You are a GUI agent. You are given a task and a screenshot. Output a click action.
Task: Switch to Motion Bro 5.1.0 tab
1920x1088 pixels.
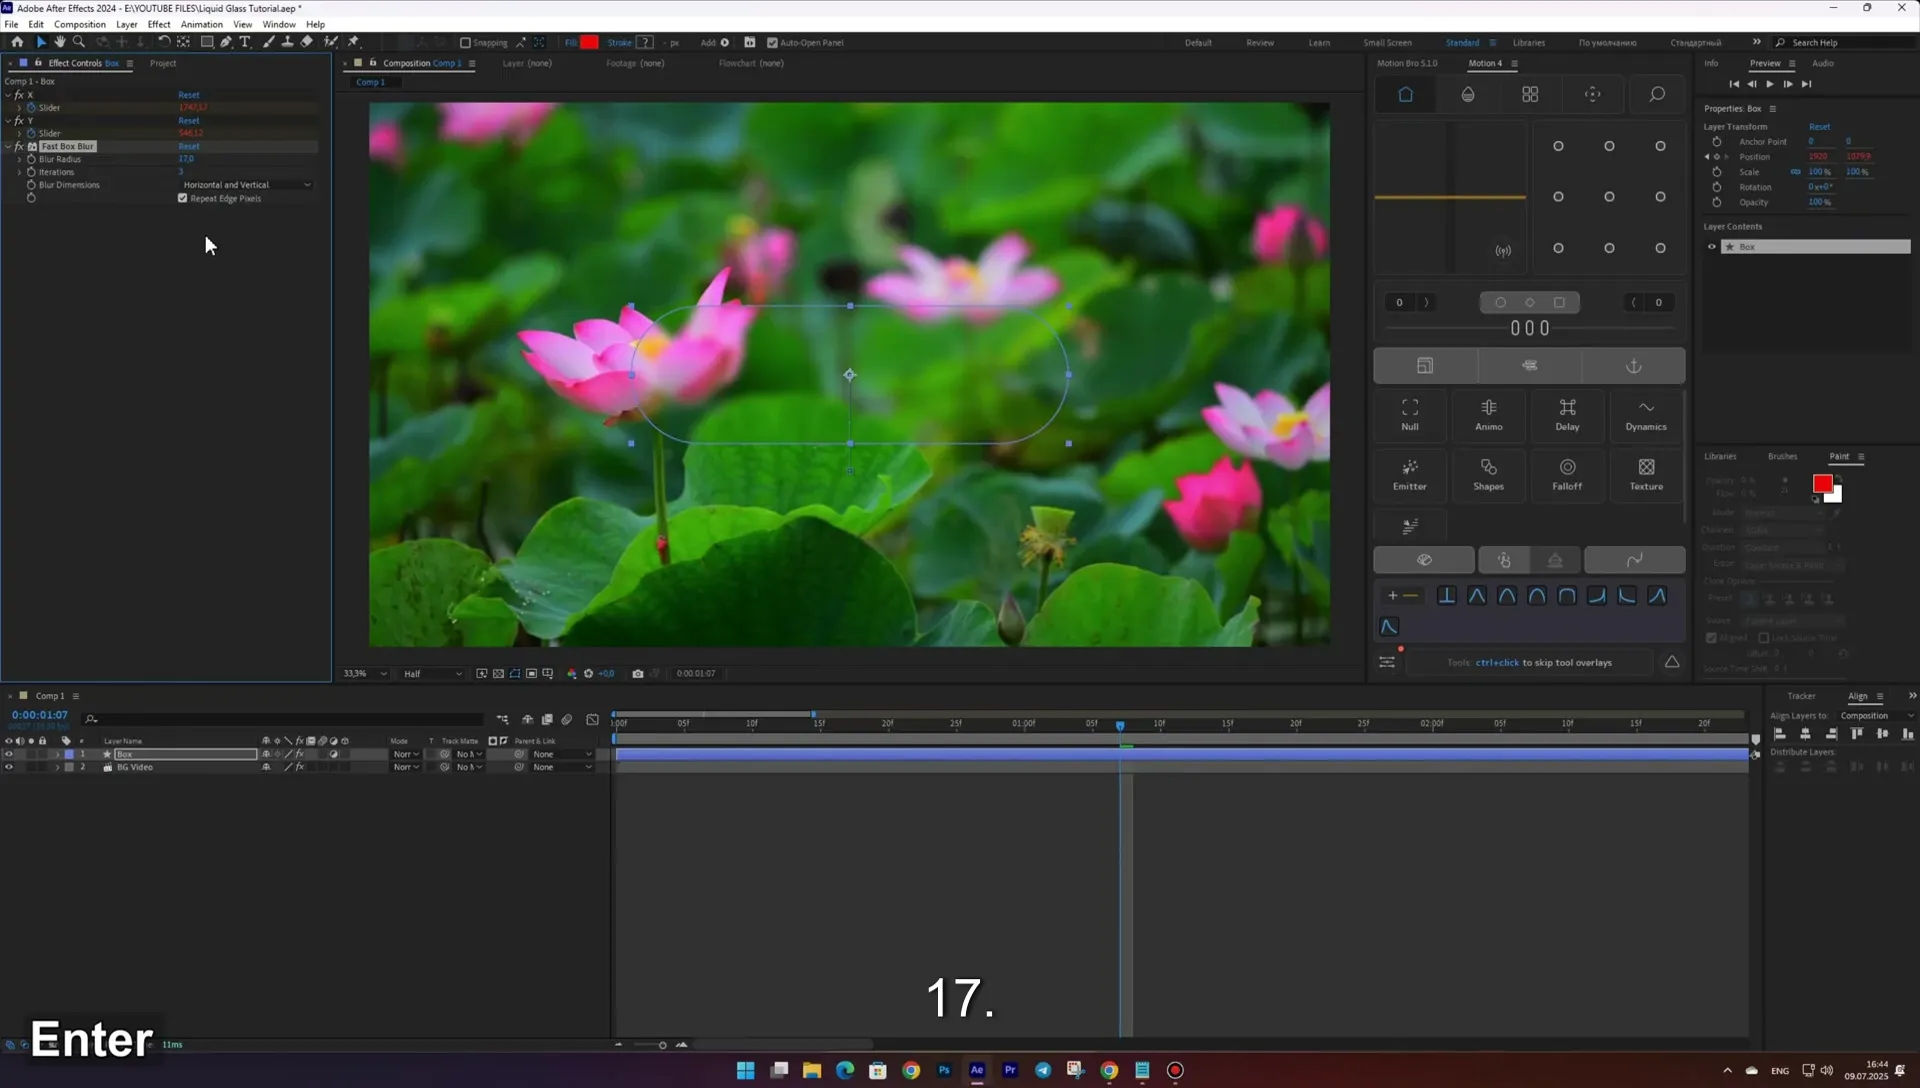pyautogui.click(x=1407, y=63)
